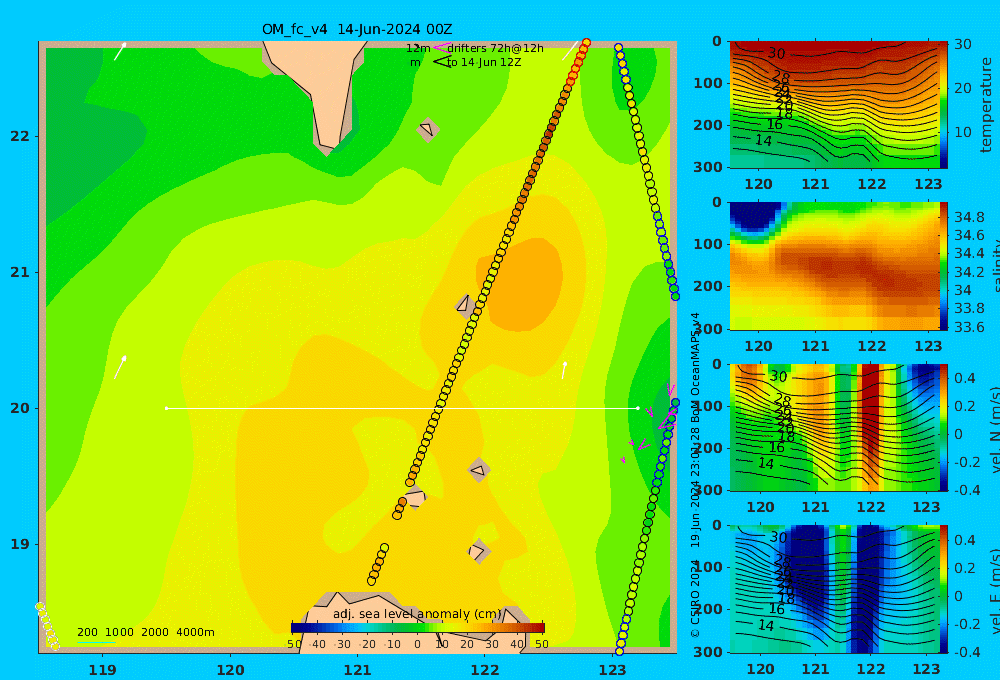Click the '14' contour label in temperature plot

(763, 140)
